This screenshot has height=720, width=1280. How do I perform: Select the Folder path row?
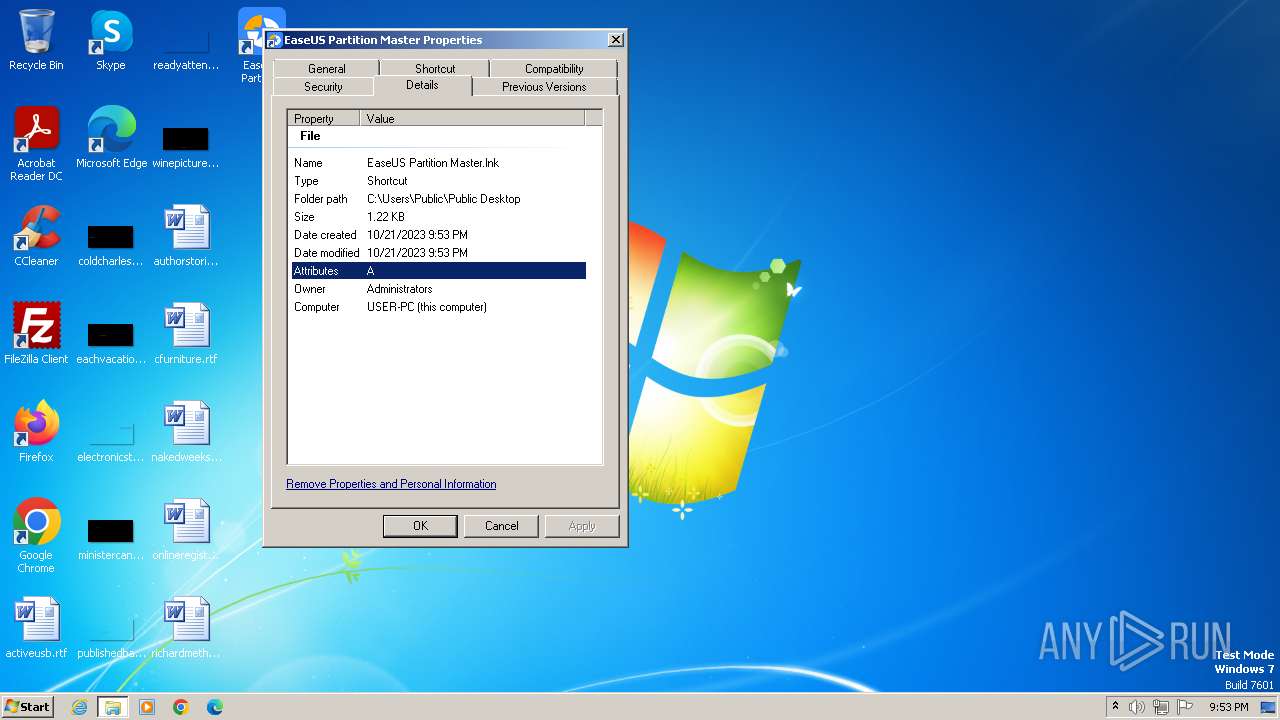pos(439,199)
